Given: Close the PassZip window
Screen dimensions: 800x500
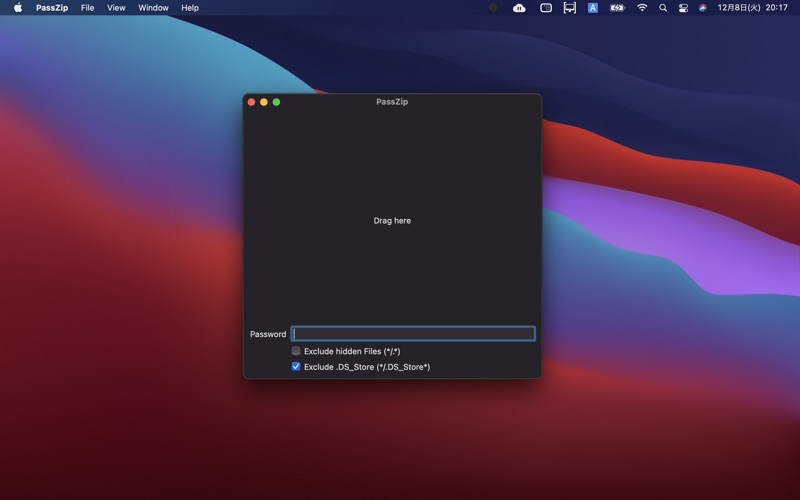Looking at the screenshot, I should (251, 102).
